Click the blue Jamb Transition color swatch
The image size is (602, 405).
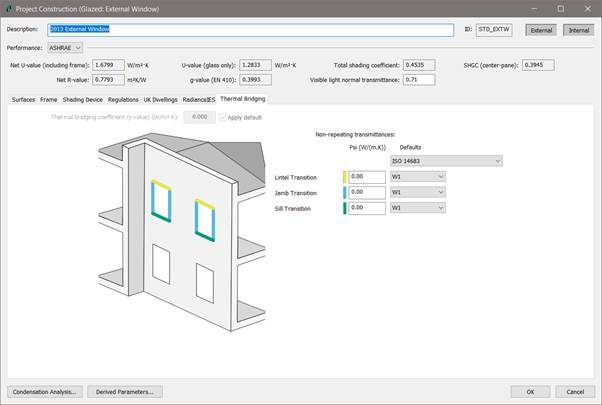tap(344, 192)
